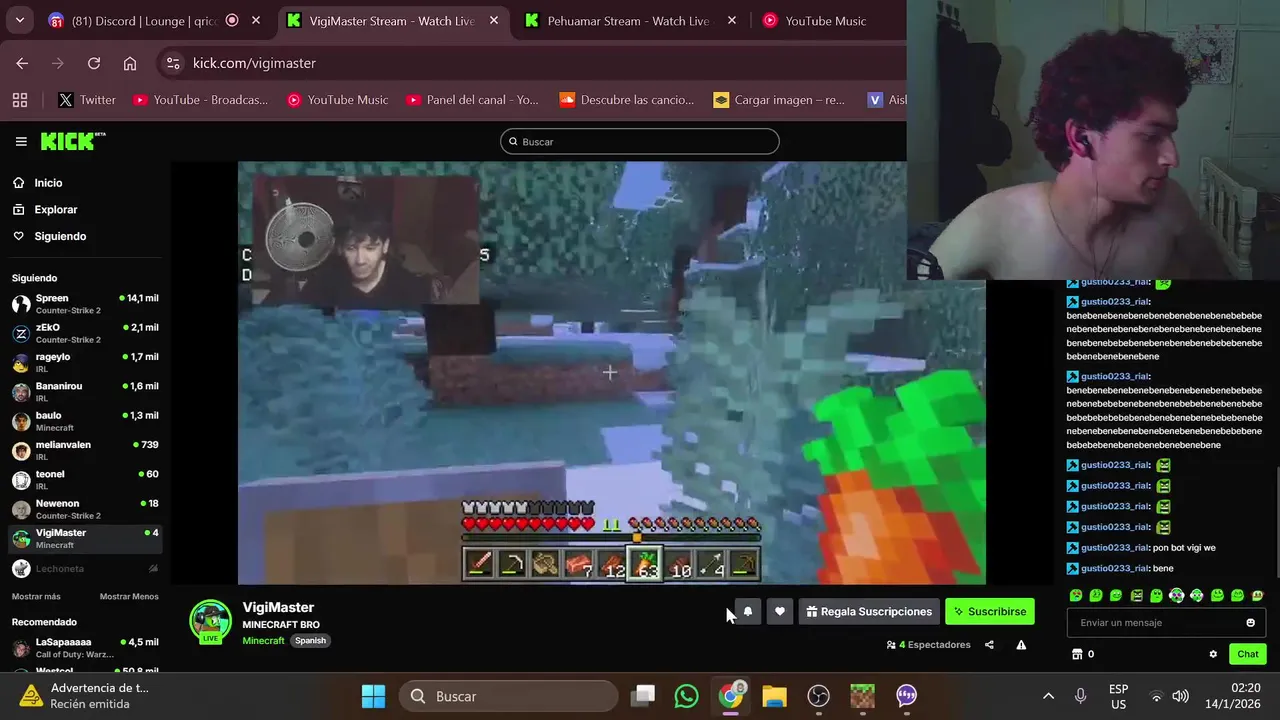This screenshot has width=1280, height=720.
Task: Open YouTube - Broadcas... bookmark
Action: tap(200, 100)
